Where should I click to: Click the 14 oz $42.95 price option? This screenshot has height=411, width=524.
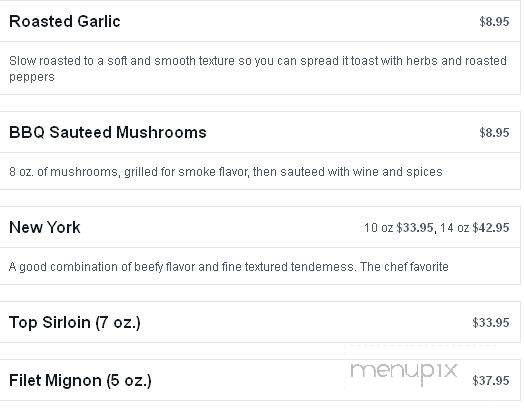(x=475, y=228)
